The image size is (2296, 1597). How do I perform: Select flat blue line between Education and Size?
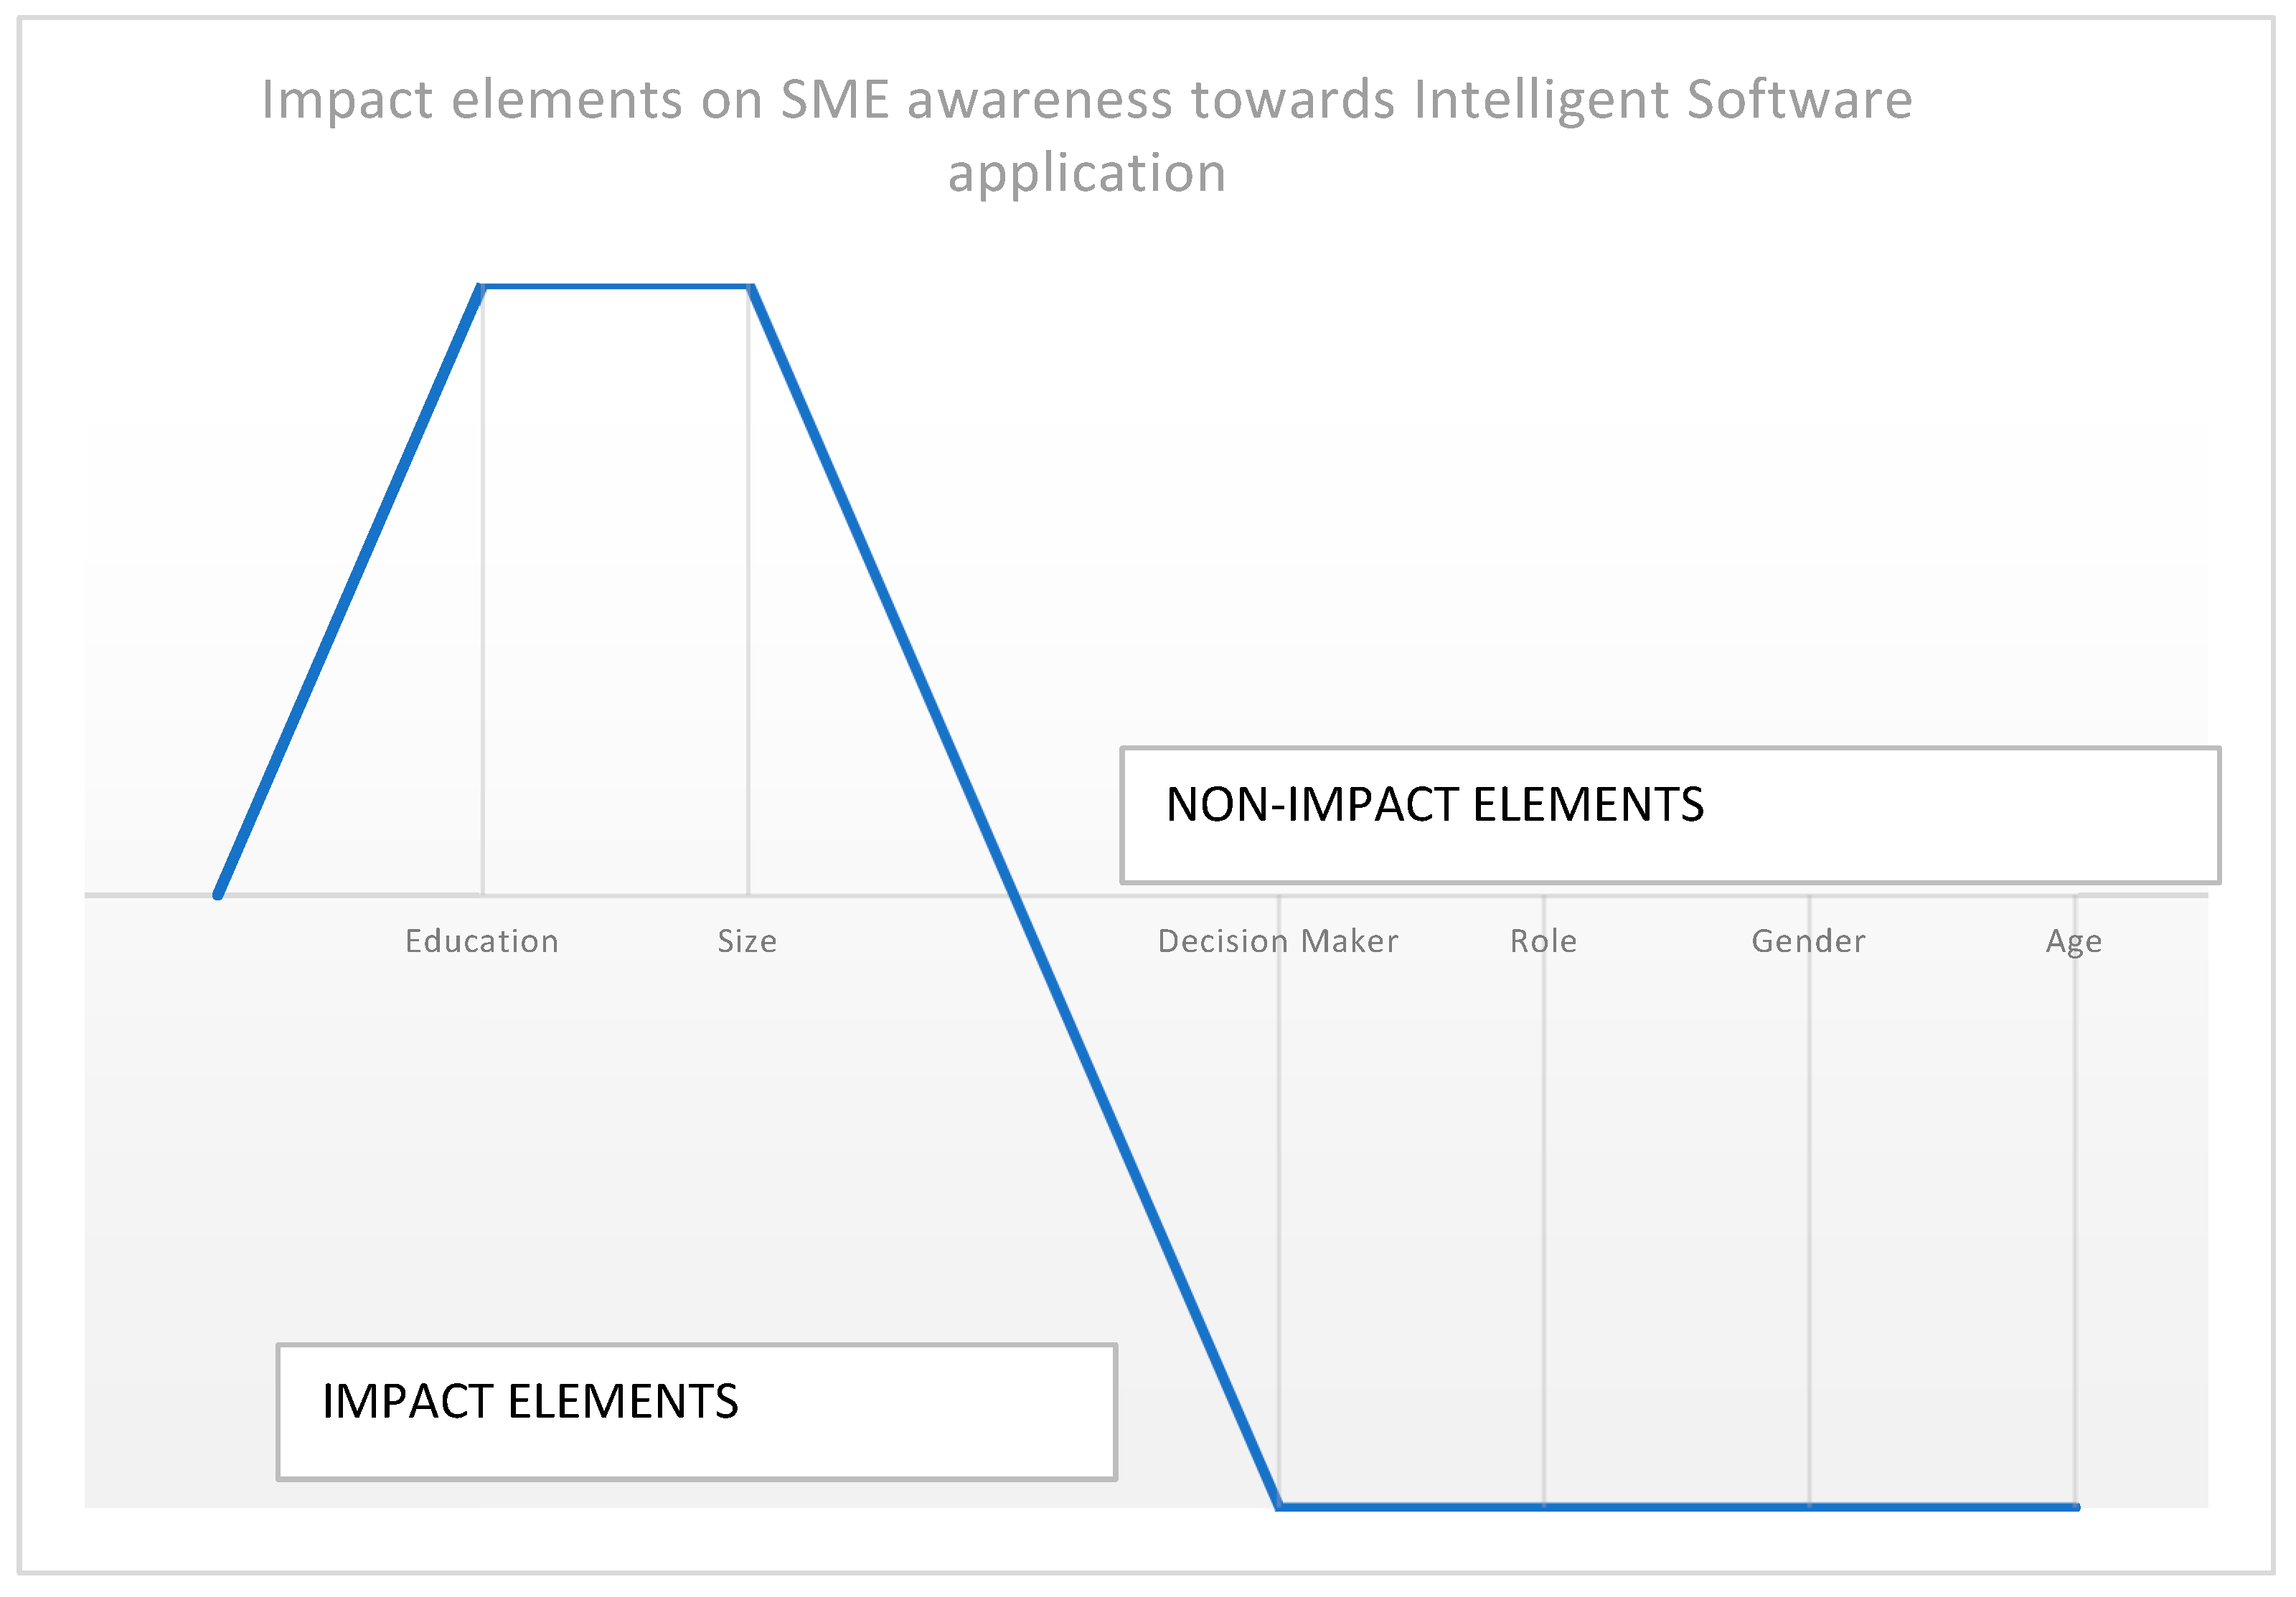pyautogui.click(x=615, y=287)
